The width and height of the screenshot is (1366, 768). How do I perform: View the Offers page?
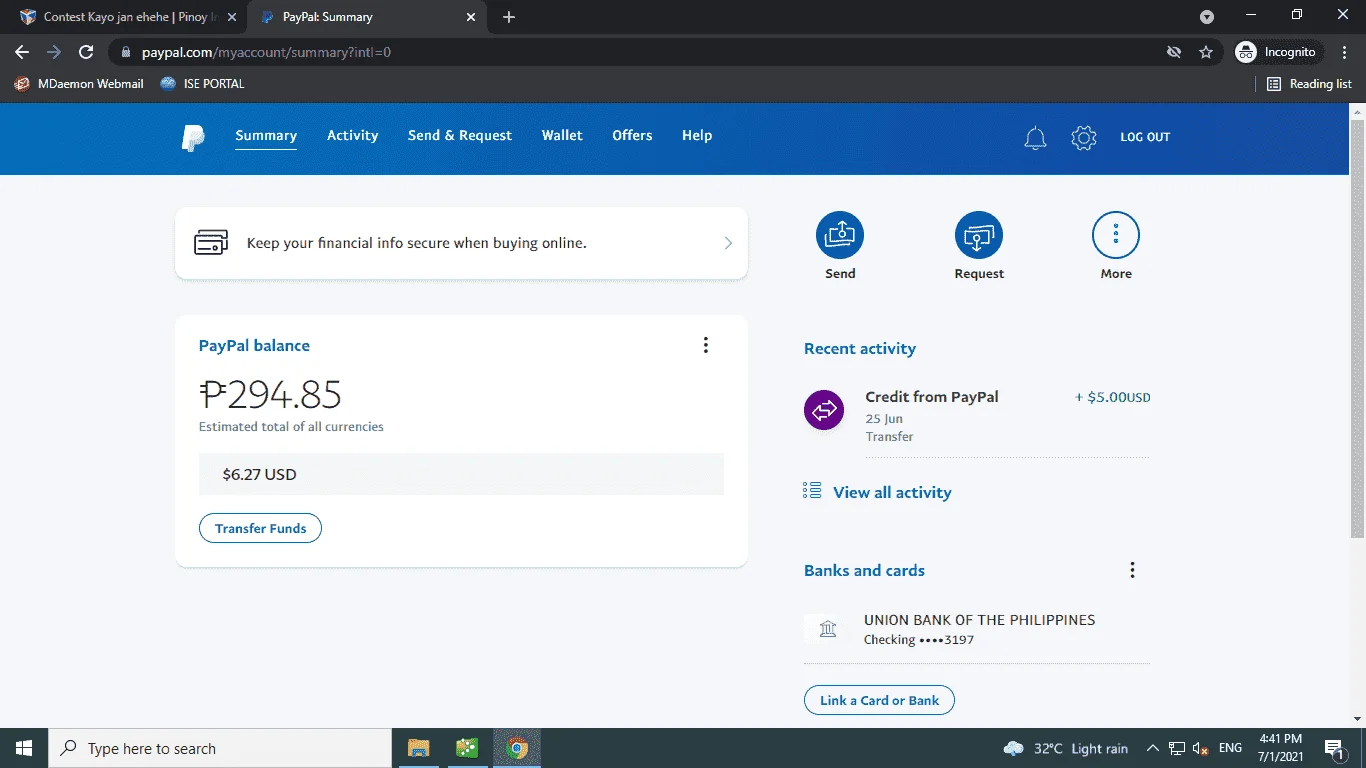point(632,136)
